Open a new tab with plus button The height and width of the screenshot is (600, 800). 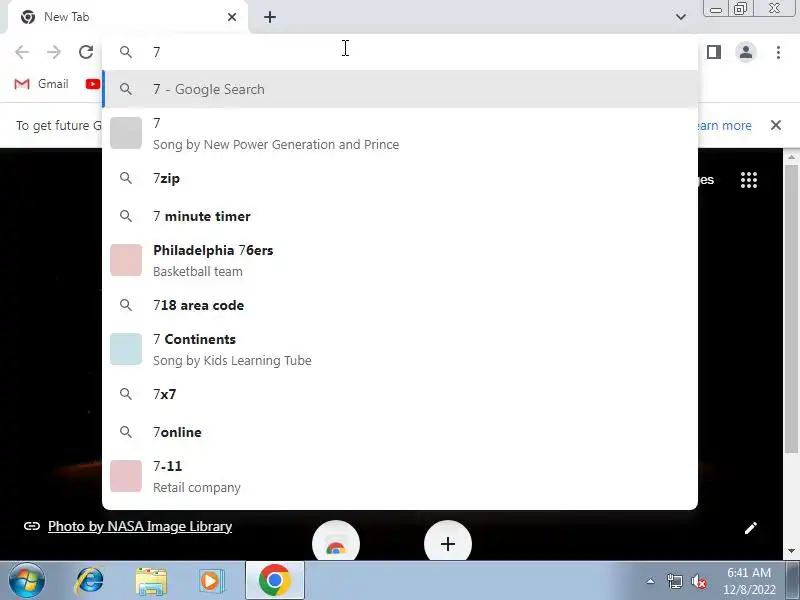click(270, 17)
